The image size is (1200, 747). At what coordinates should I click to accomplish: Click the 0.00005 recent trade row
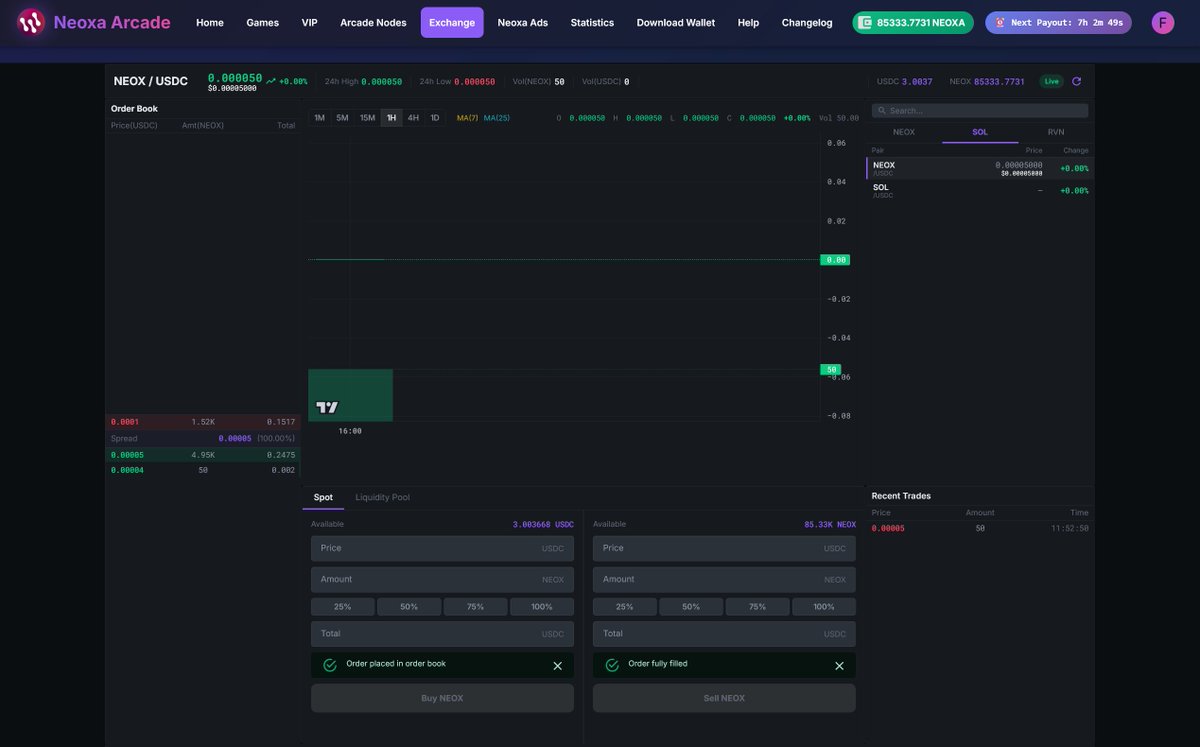point(980,528)
